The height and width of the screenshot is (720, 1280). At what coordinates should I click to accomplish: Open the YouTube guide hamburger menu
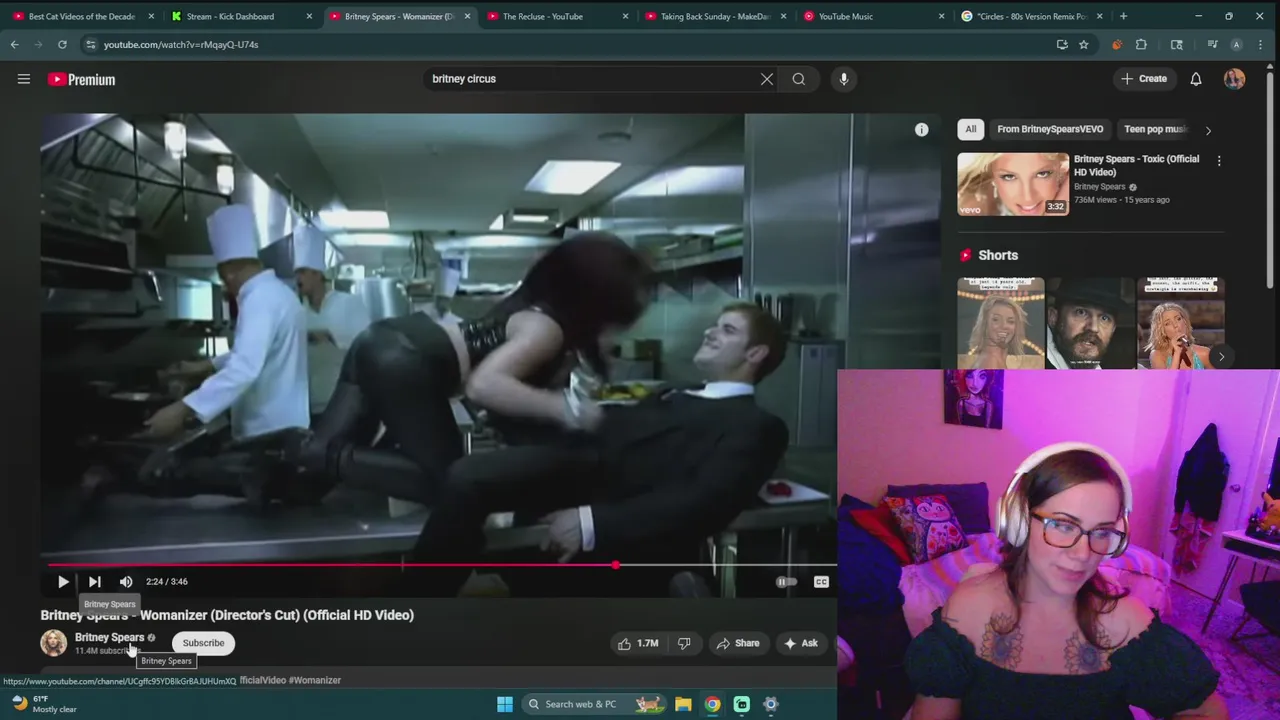pyautogui.click(x=24, y=79)
